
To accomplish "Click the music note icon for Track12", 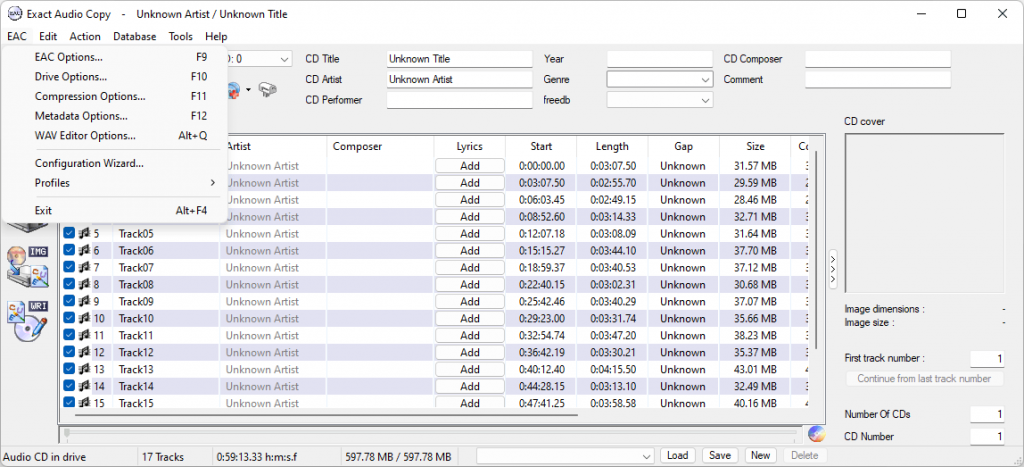I will tap(84, 353).
